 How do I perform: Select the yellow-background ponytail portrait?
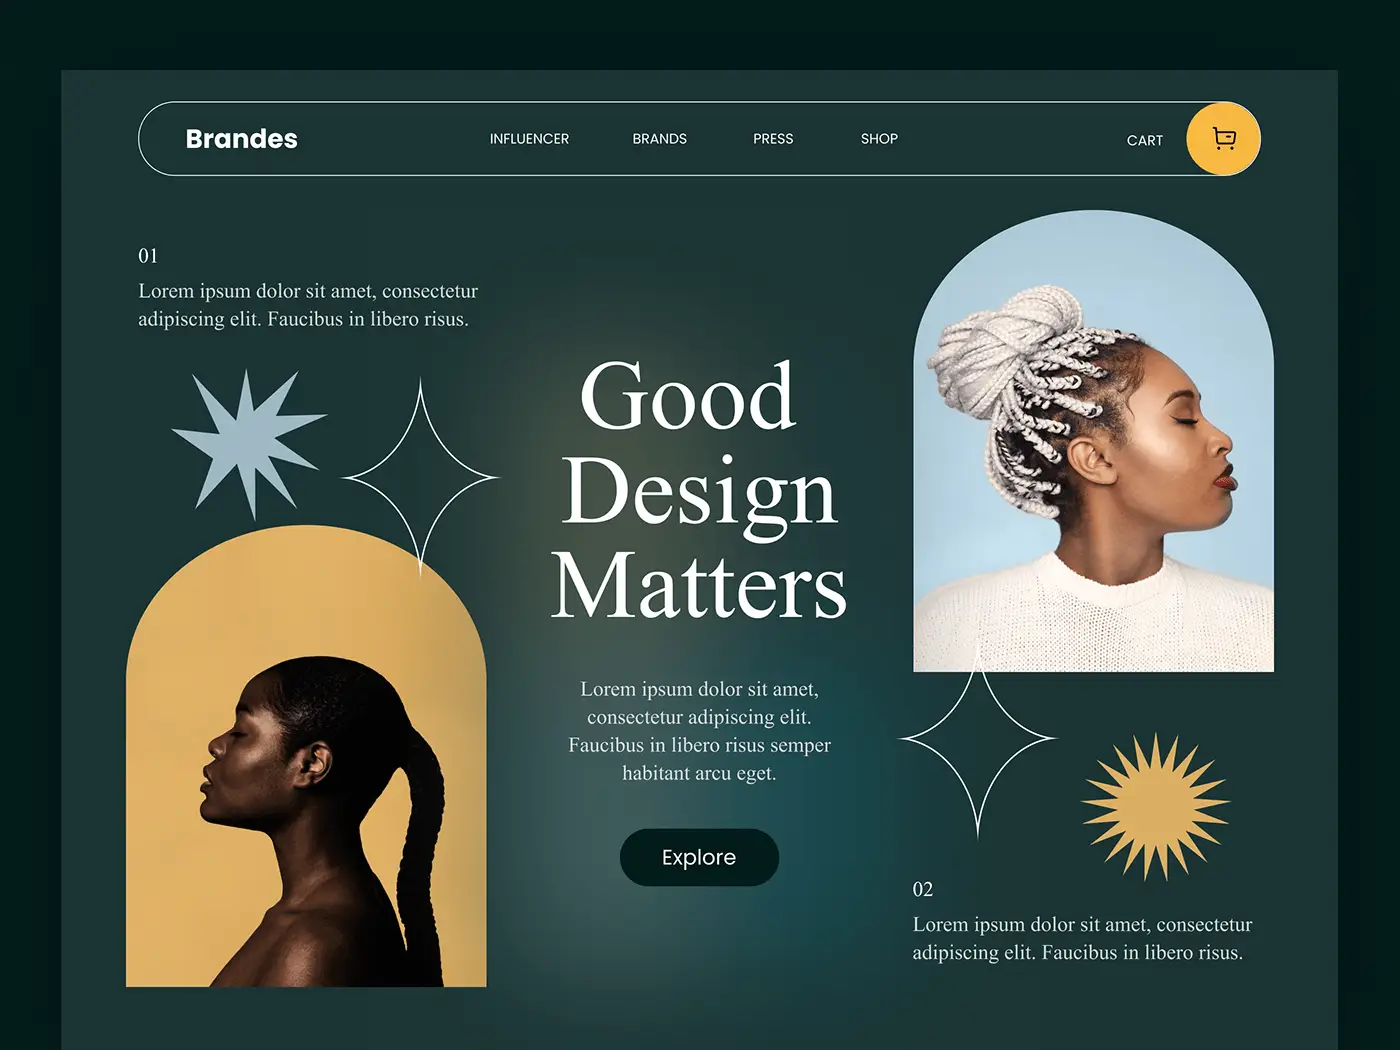point(306,780)
